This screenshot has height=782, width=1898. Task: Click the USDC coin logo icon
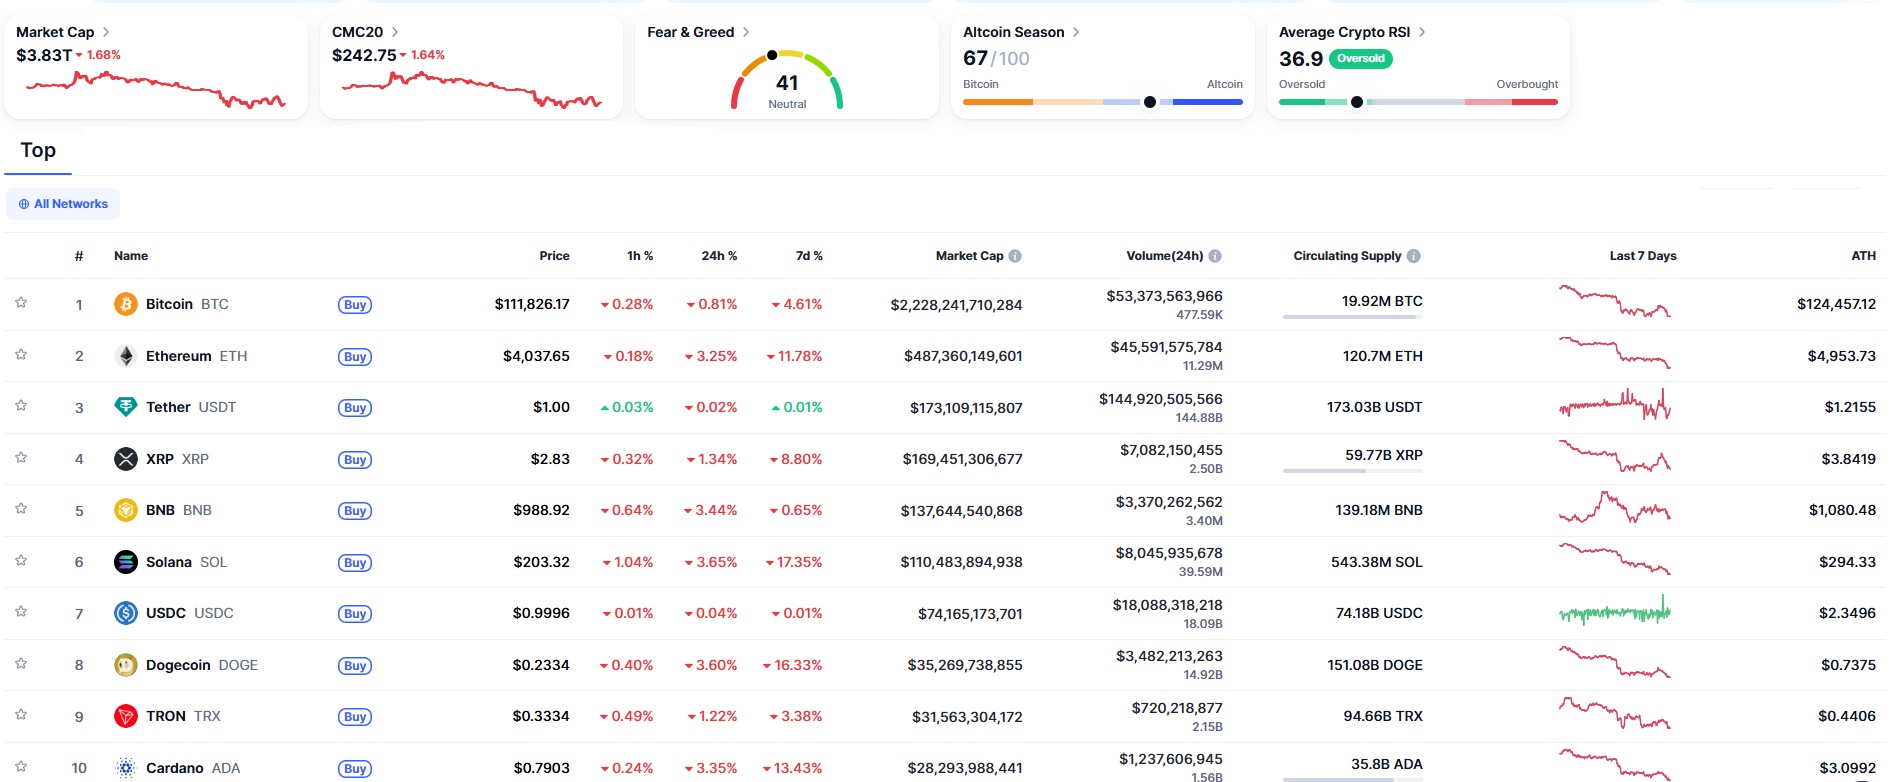point(125,613)
